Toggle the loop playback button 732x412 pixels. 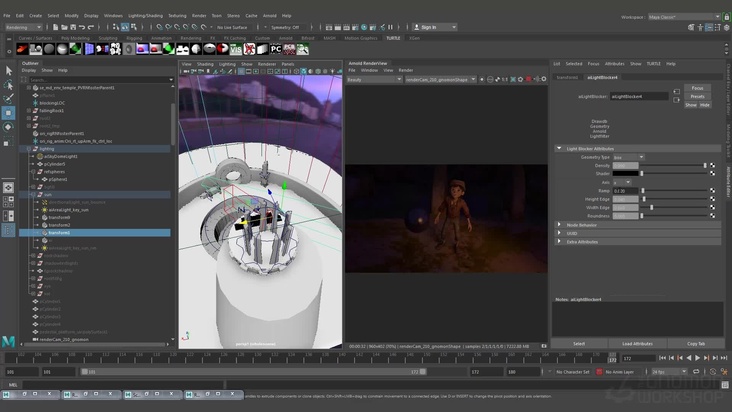point(696,372)
